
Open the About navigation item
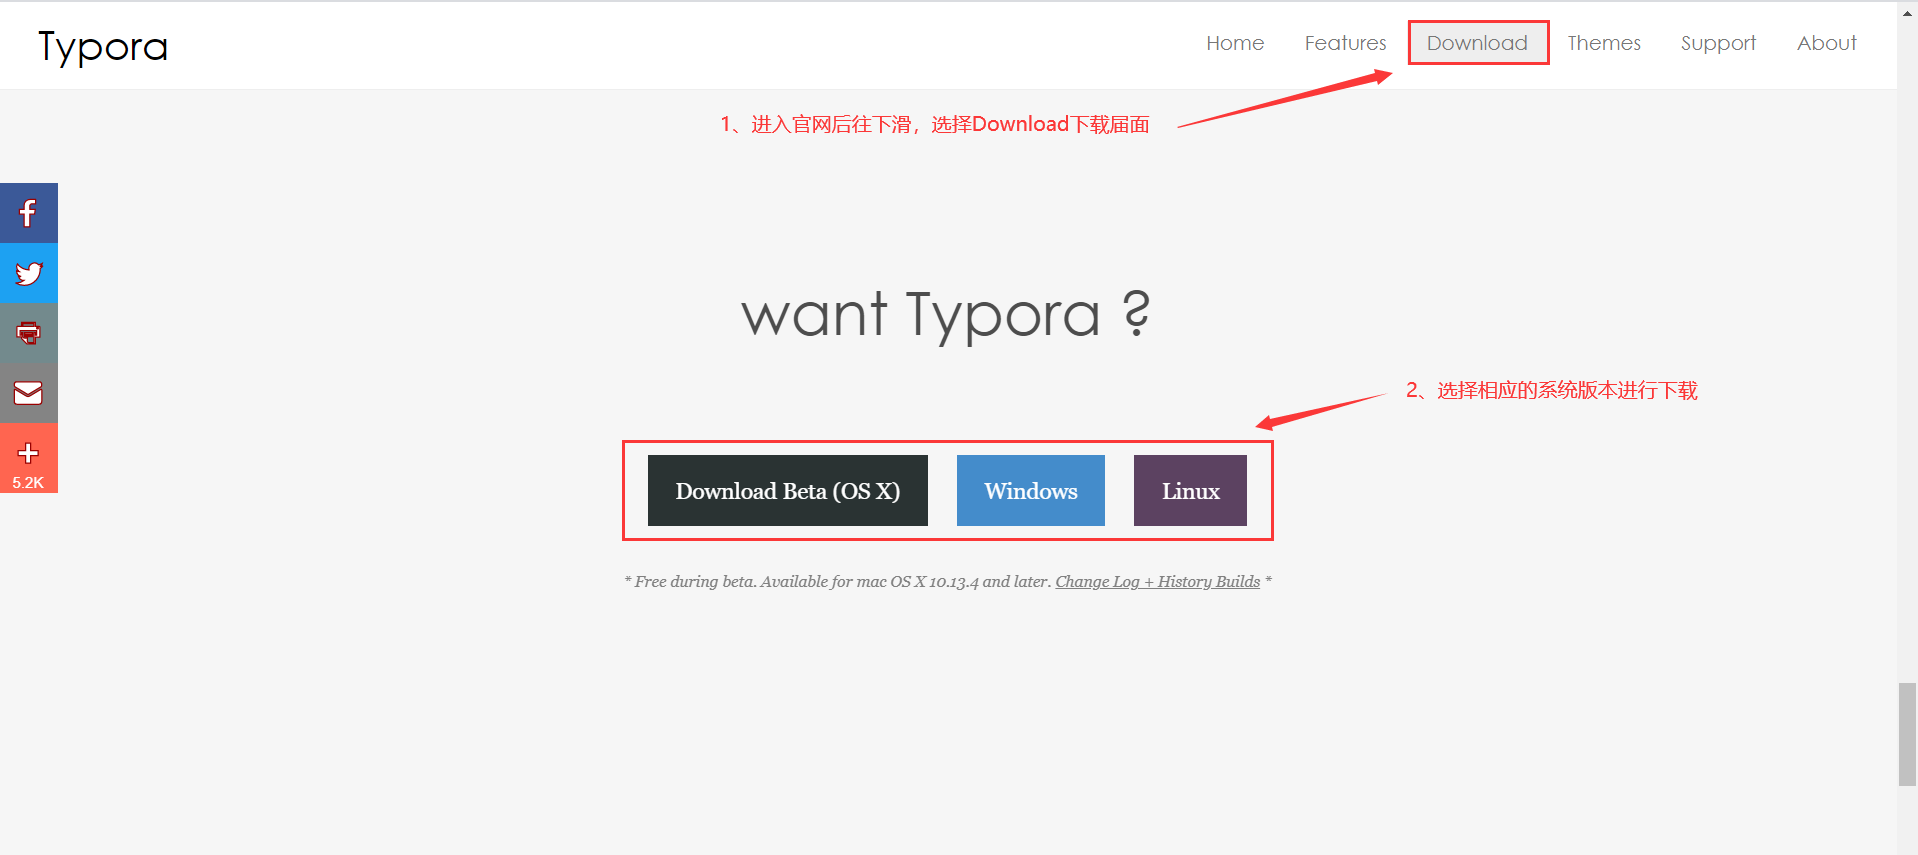click(x=1826, y=43)
